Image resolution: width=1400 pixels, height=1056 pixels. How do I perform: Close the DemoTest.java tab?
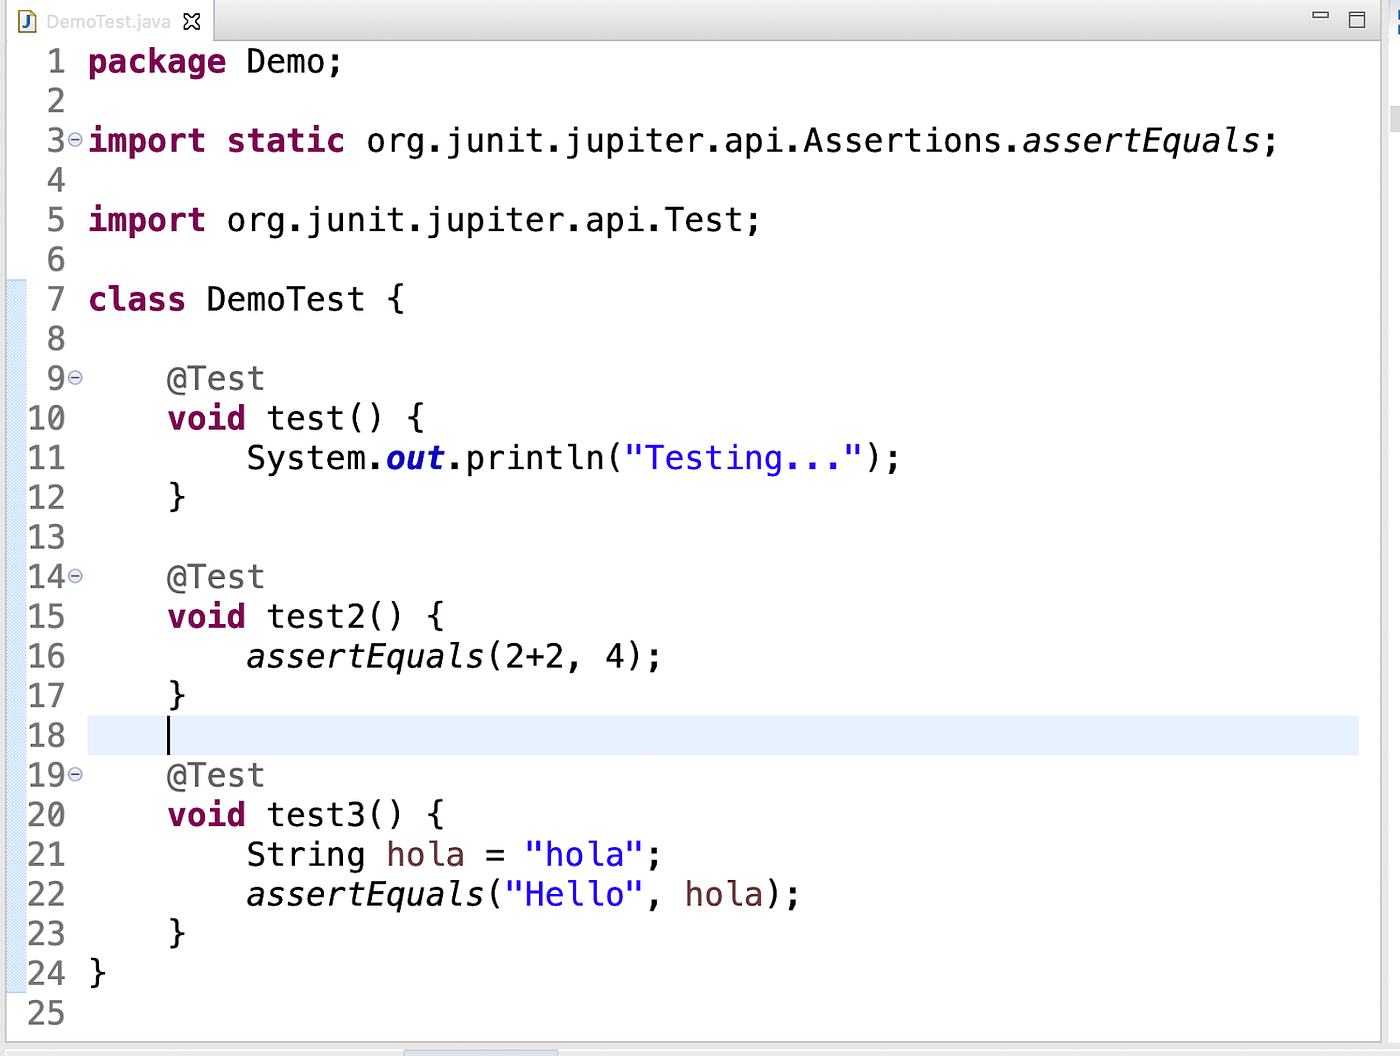(191, 20)
